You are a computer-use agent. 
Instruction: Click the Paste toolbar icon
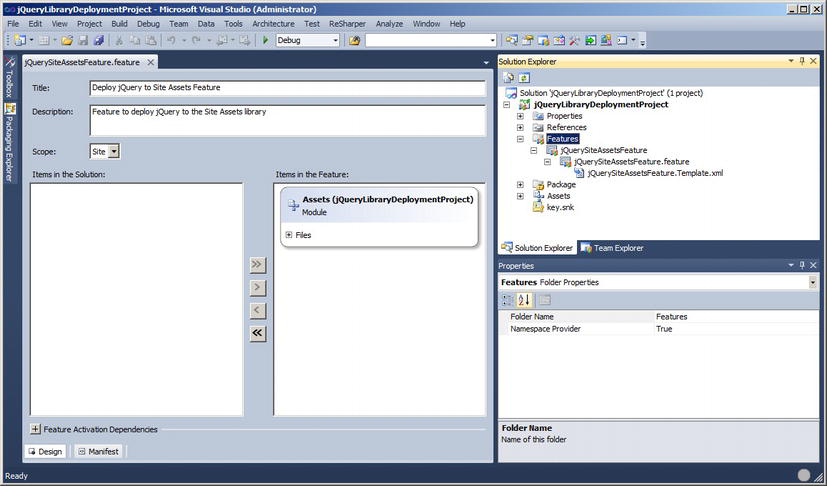coord(151,40)
